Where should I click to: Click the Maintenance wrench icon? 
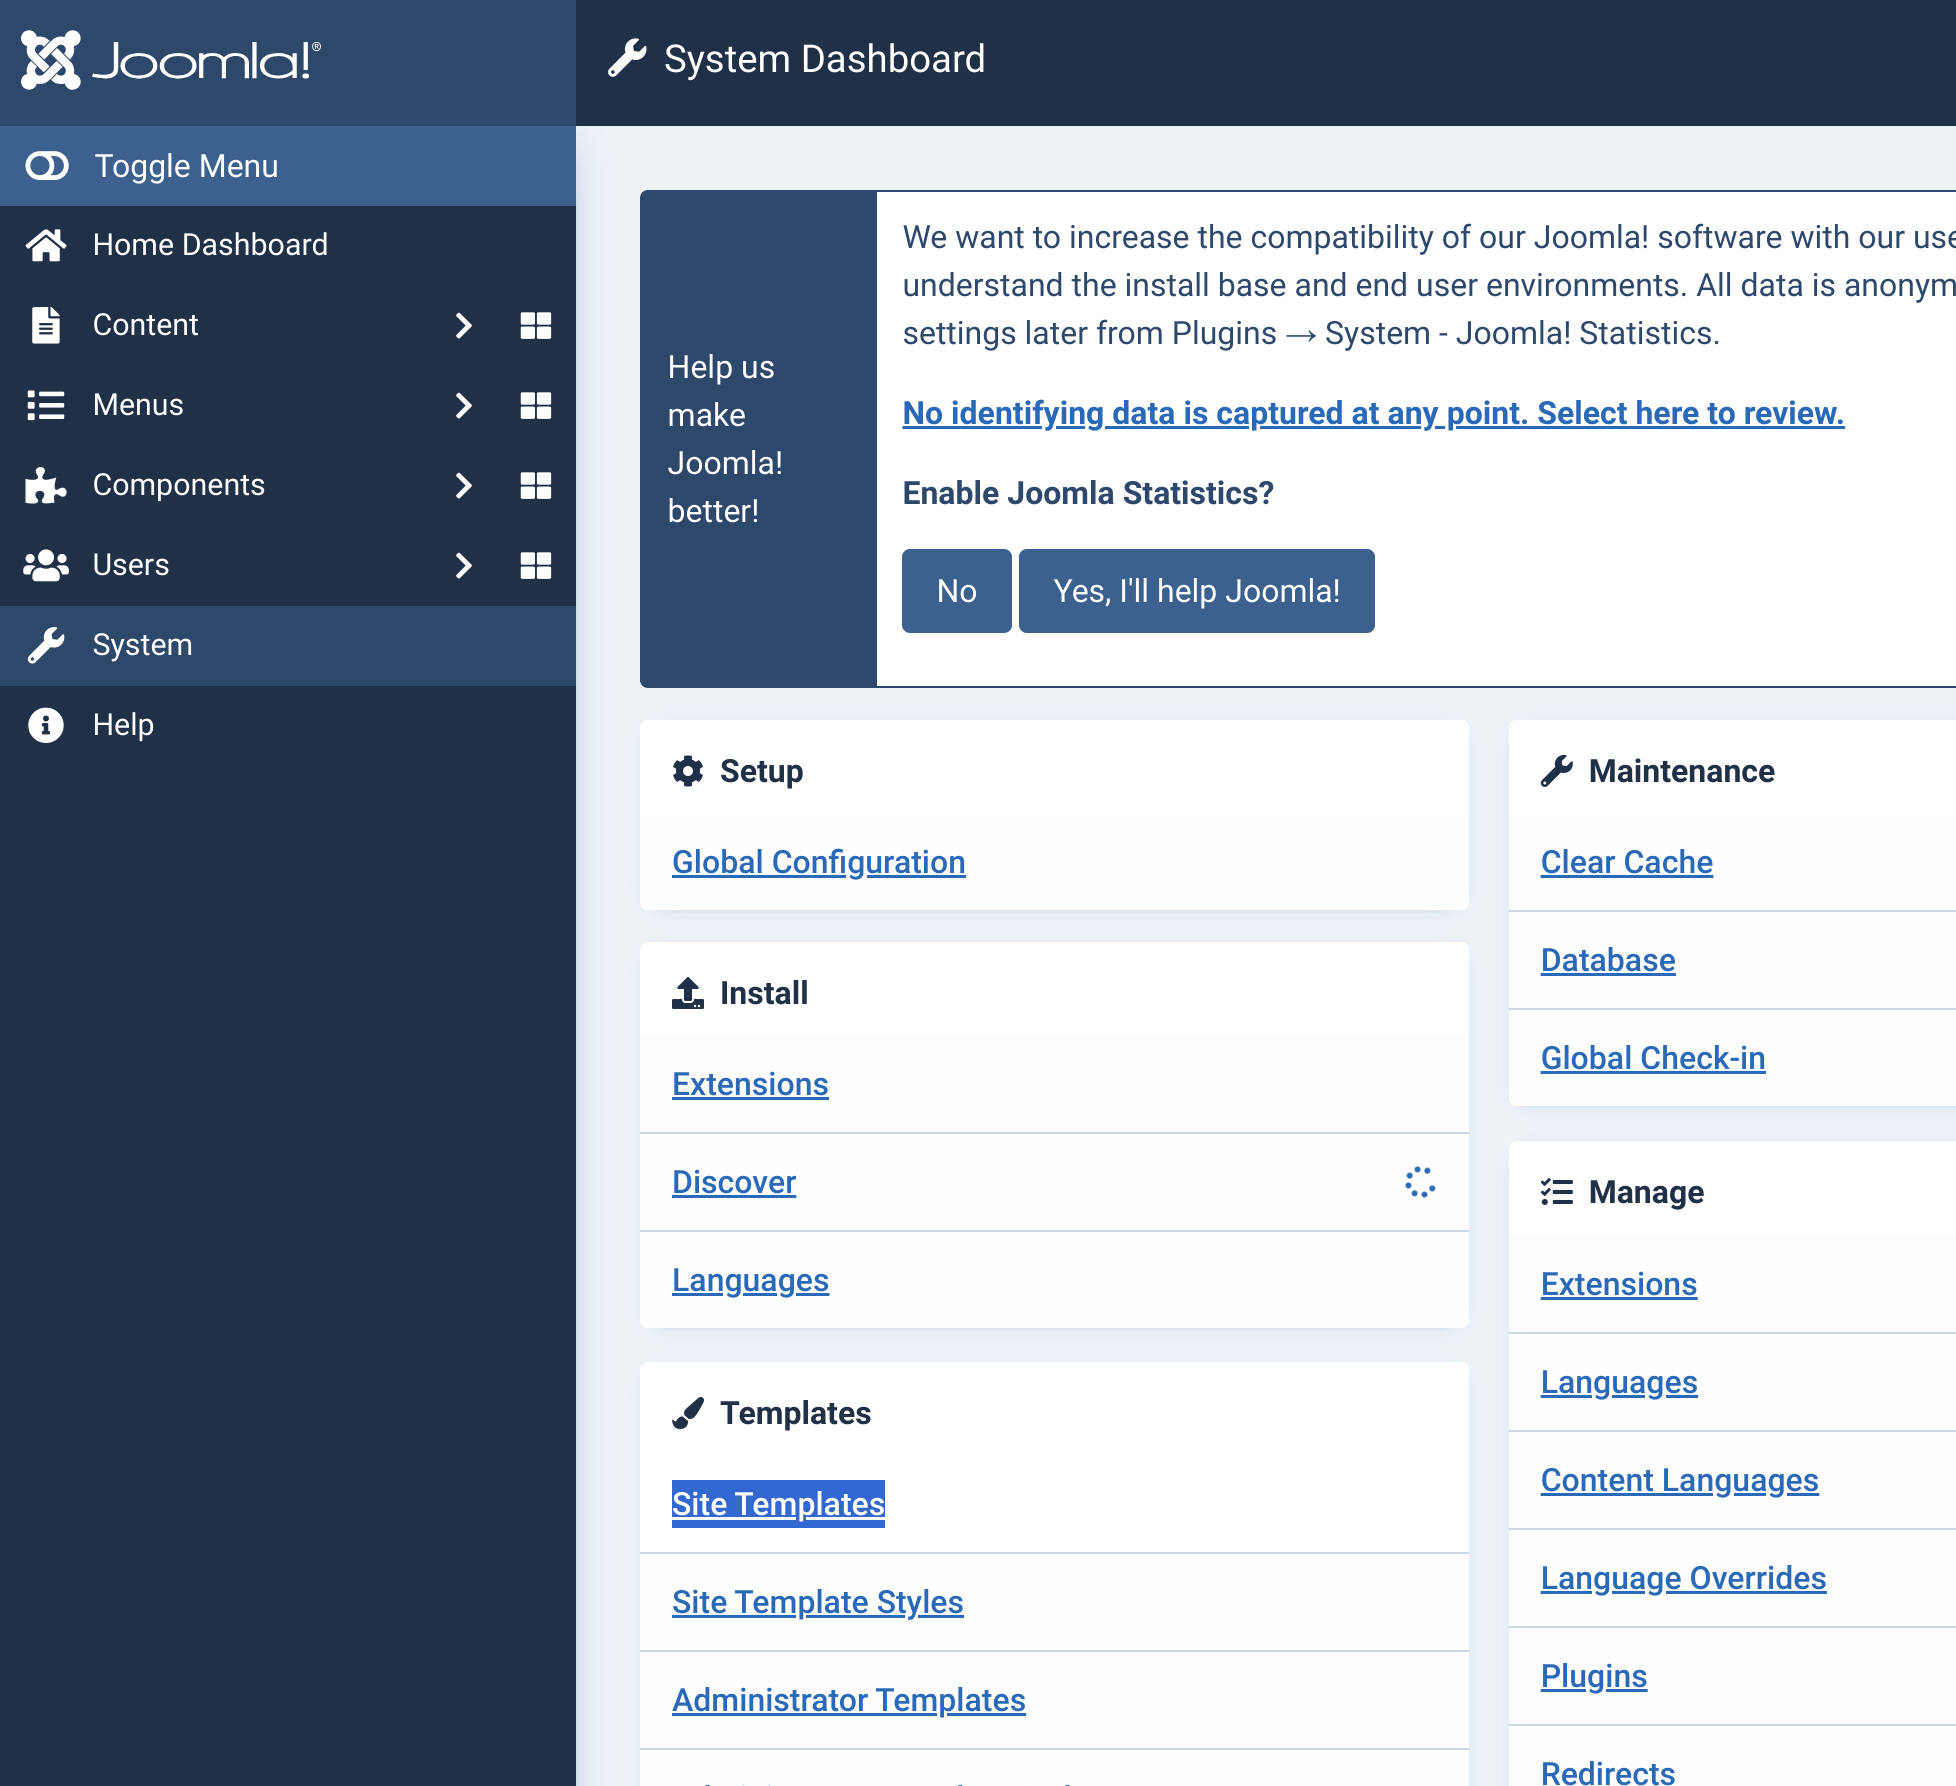[x=1557, y=771]
